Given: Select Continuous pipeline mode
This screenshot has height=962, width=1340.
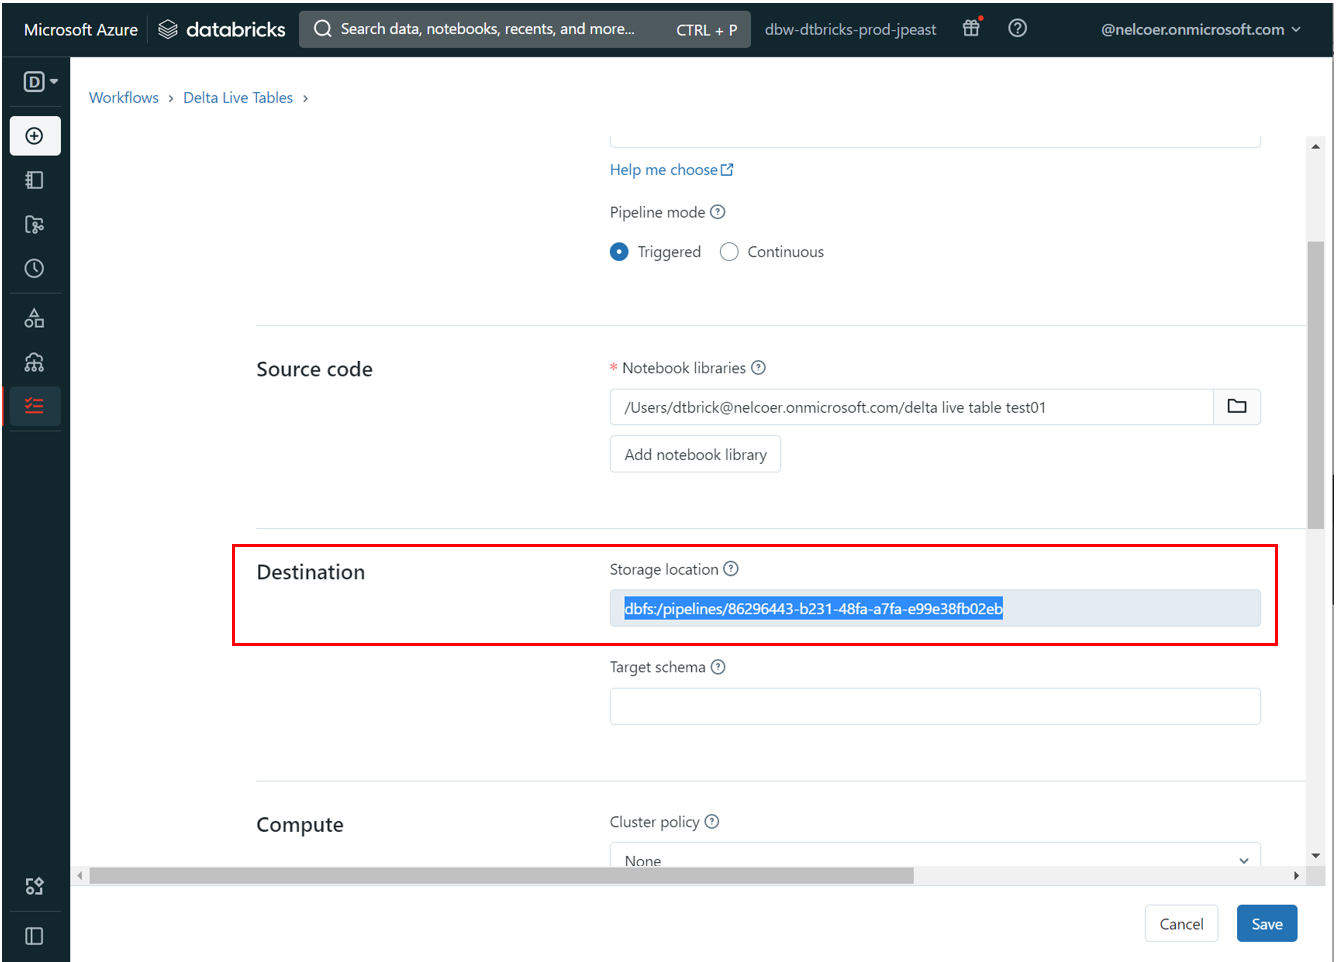Looking at the screenshot, I should (x=729, y=252).
